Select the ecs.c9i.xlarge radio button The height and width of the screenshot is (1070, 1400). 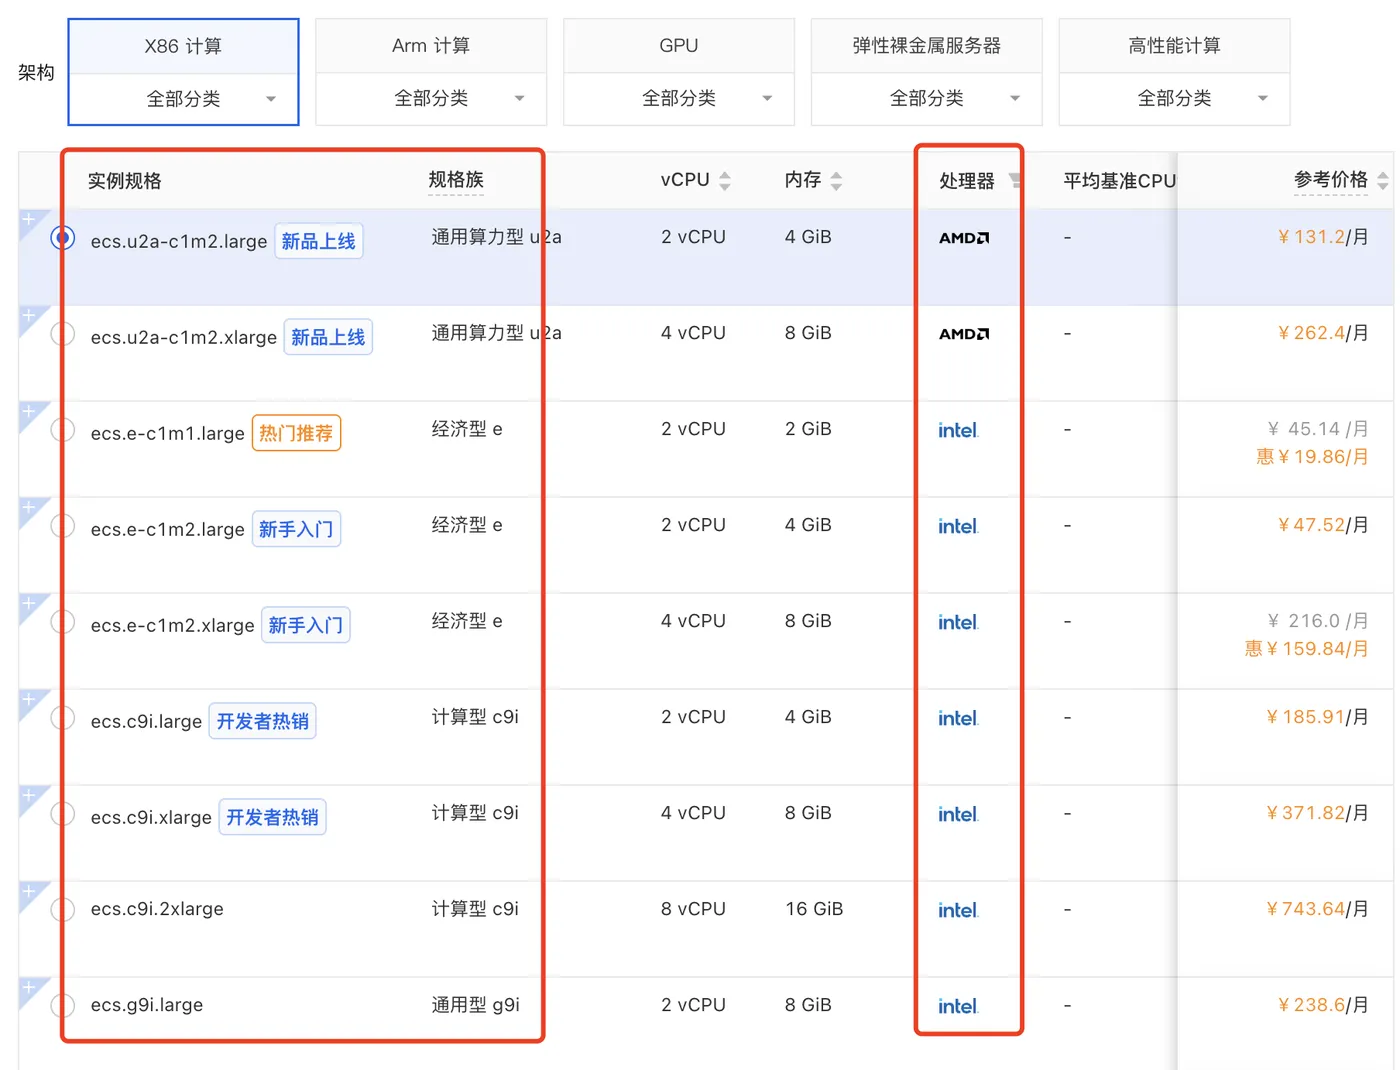pyautogui.click(x=63, y=814)
